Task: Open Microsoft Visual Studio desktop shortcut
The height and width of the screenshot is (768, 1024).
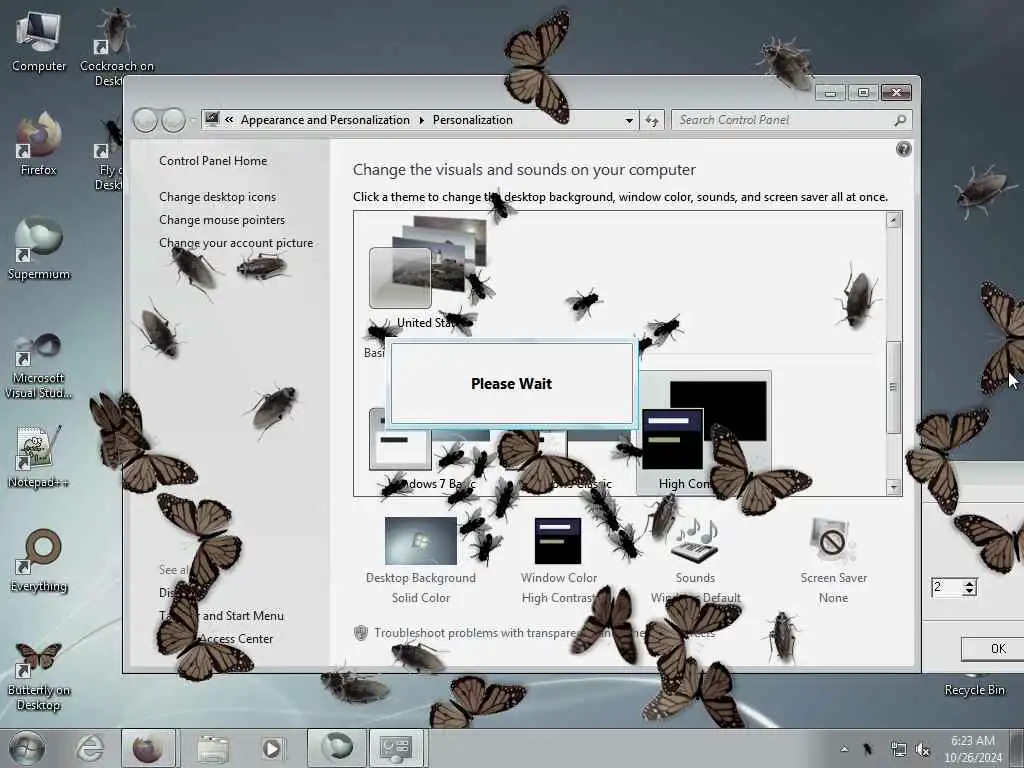Action: (x=39, y=364)
